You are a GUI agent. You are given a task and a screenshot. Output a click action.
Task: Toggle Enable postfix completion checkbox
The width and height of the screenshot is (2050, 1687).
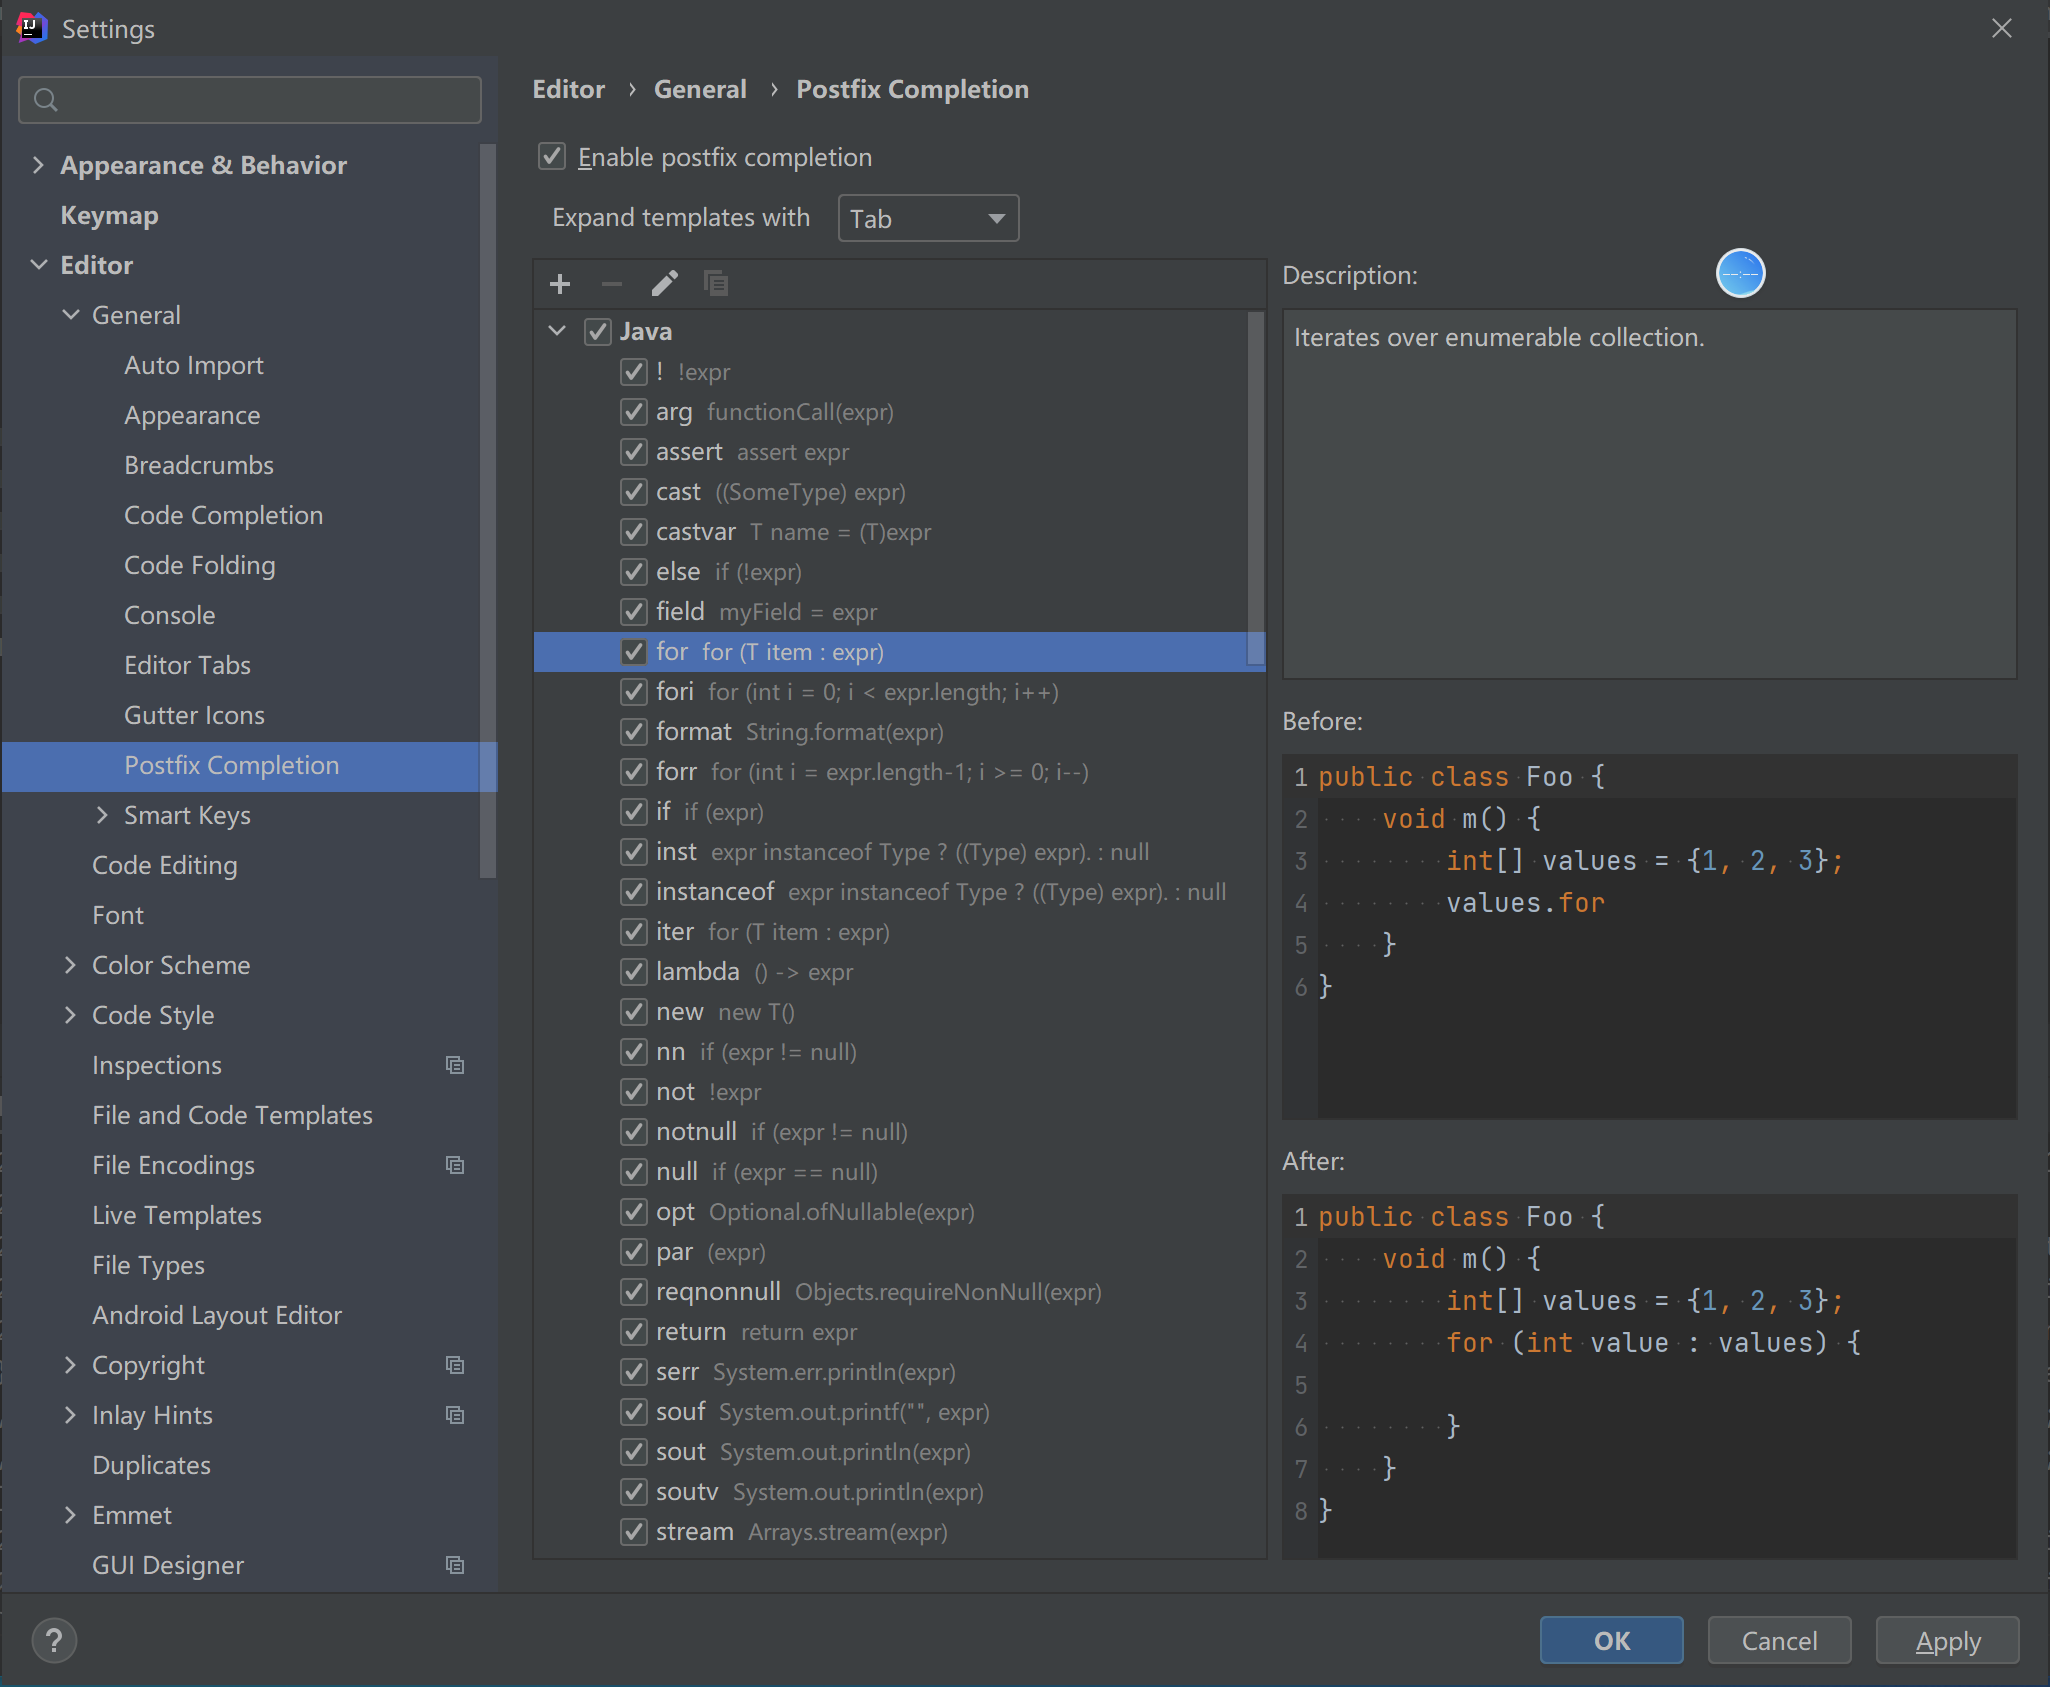552,156
